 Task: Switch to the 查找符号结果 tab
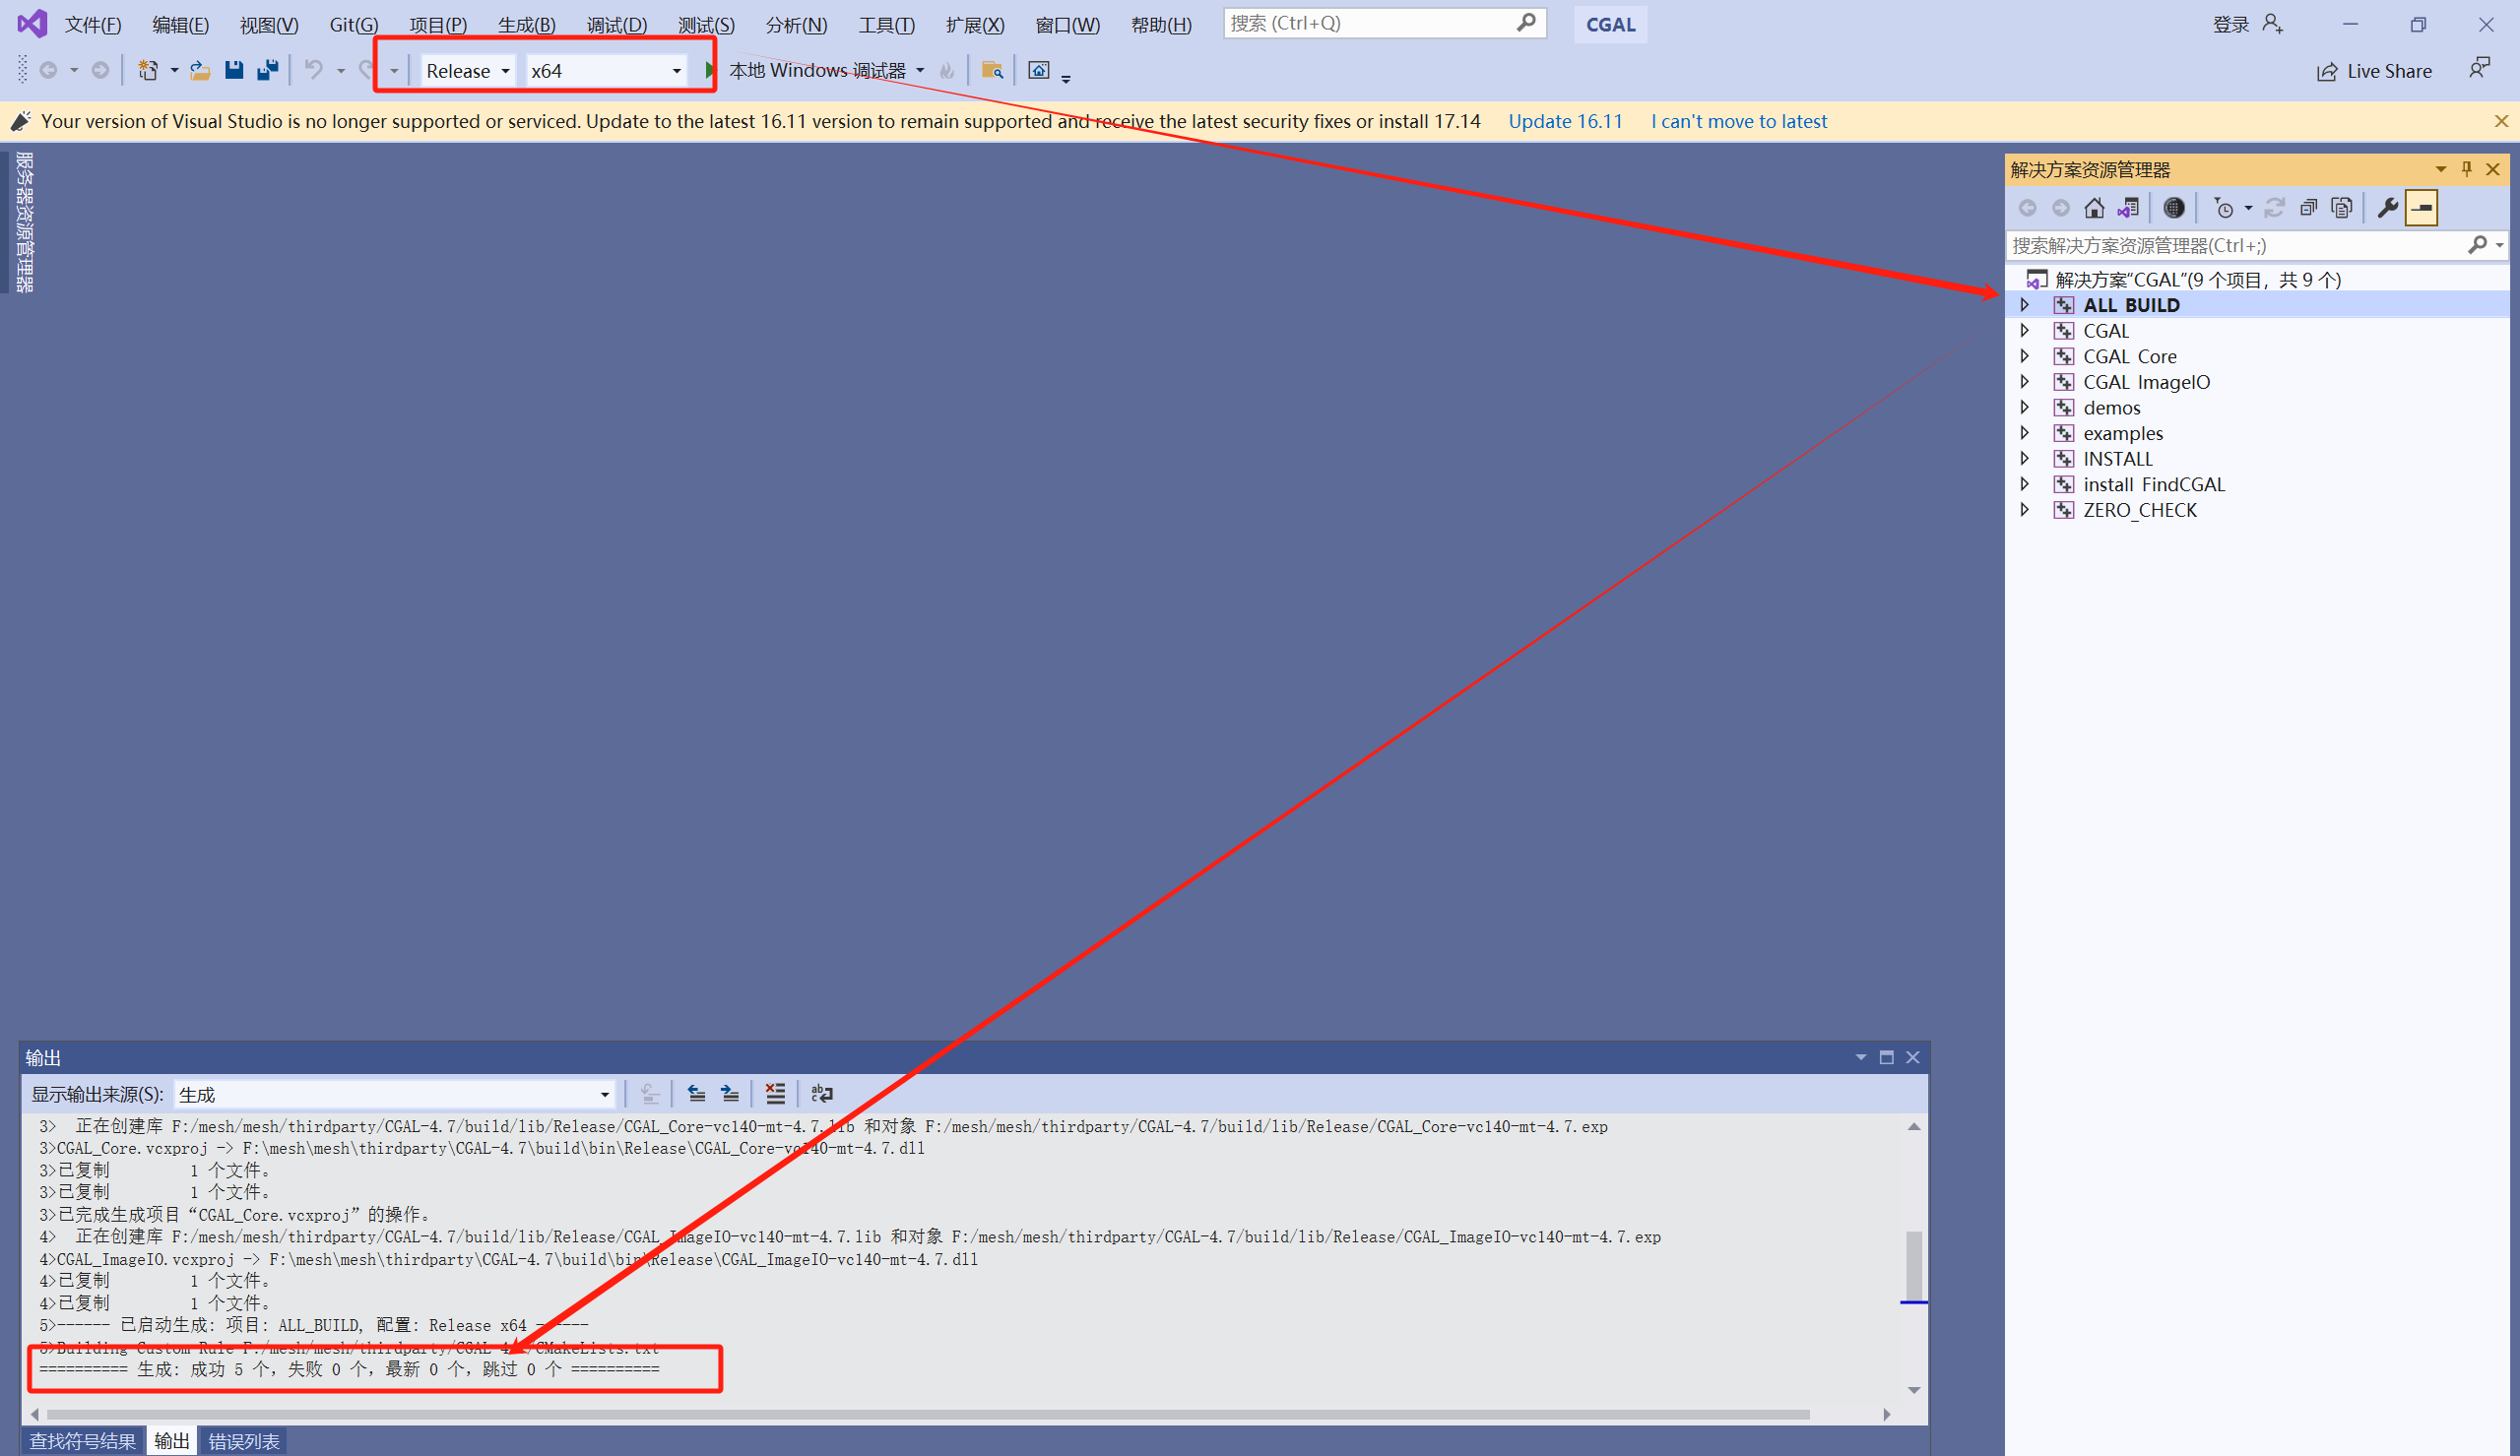point(83,1441)
